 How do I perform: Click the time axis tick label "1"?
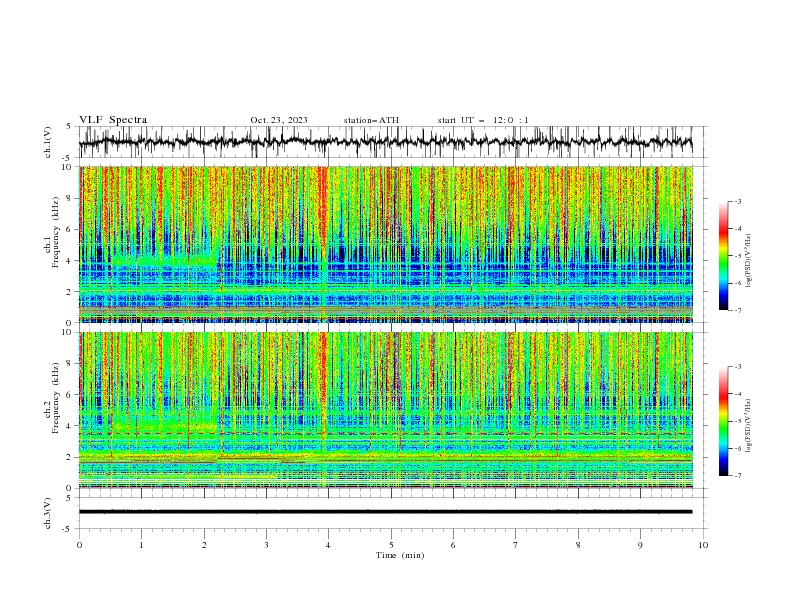coord(141,545)
